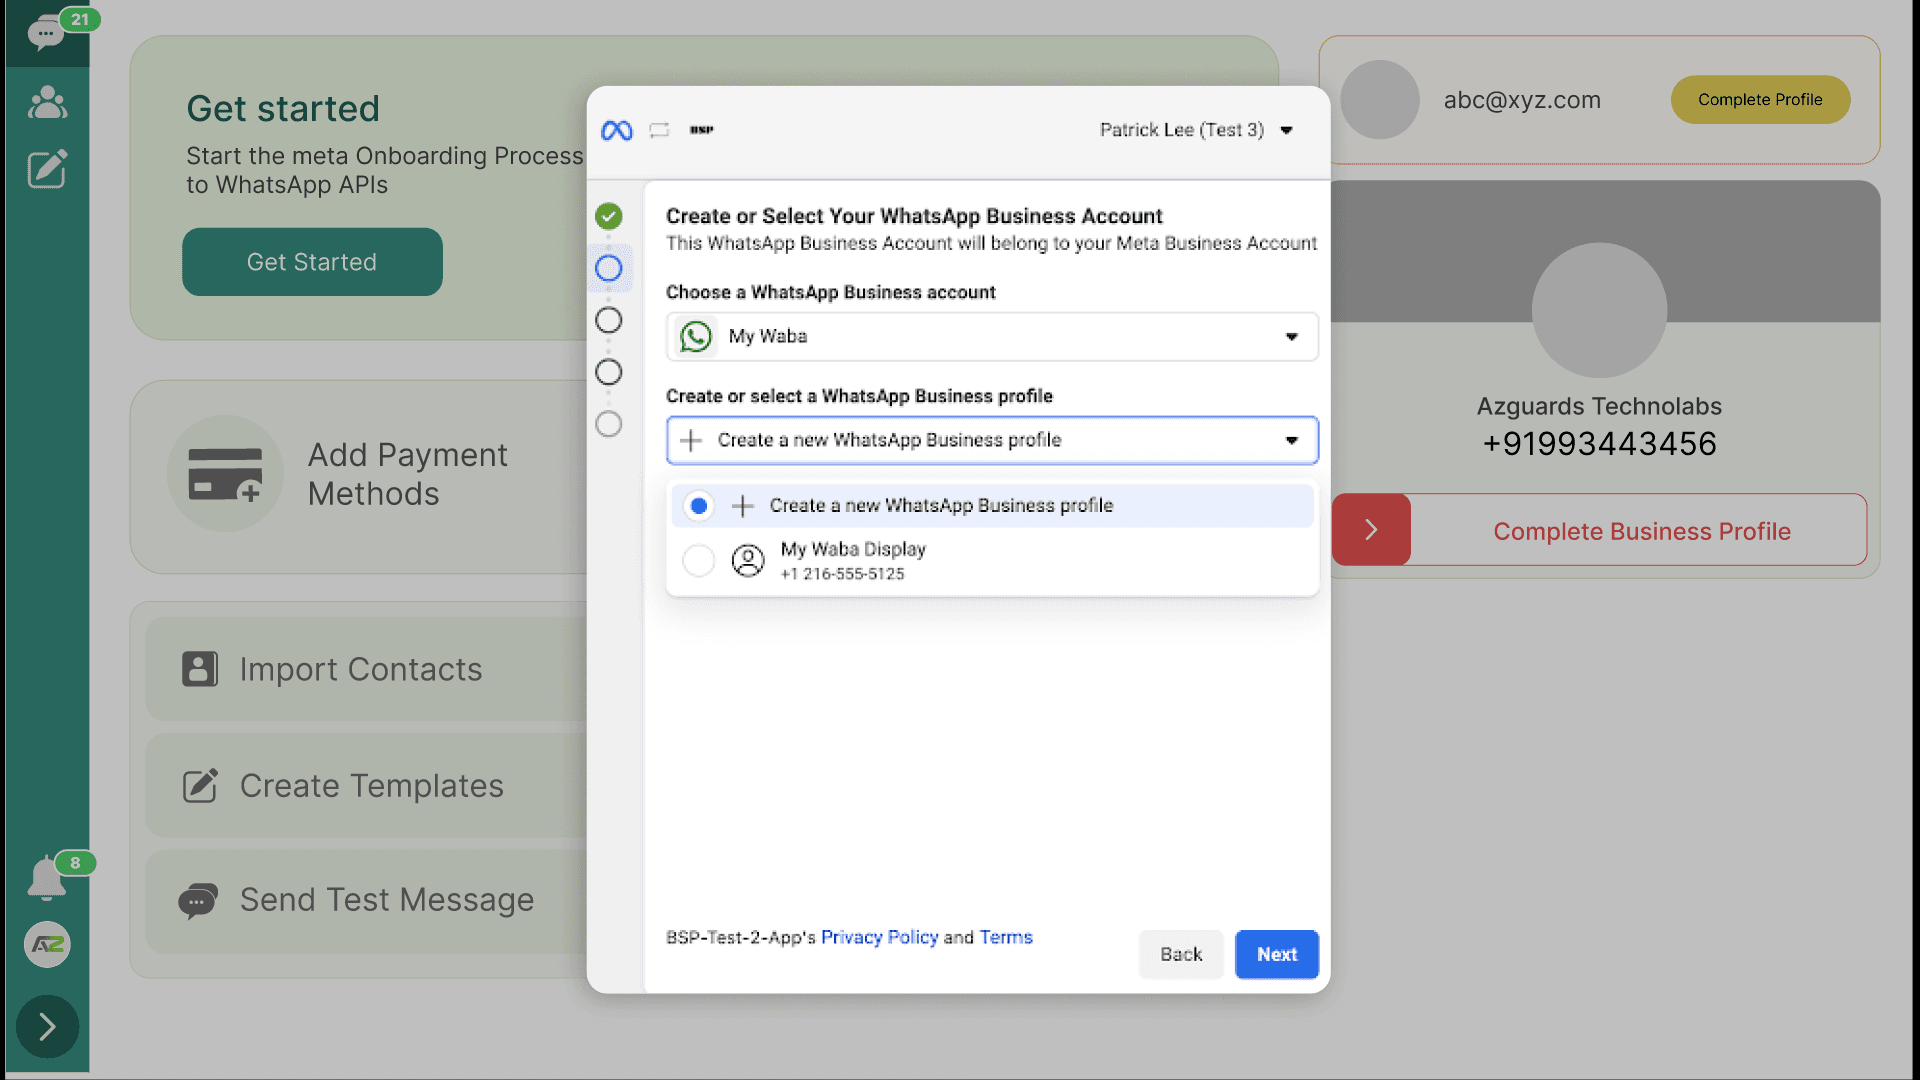
Task: Click the Next button
Action: click(1277, 954)
